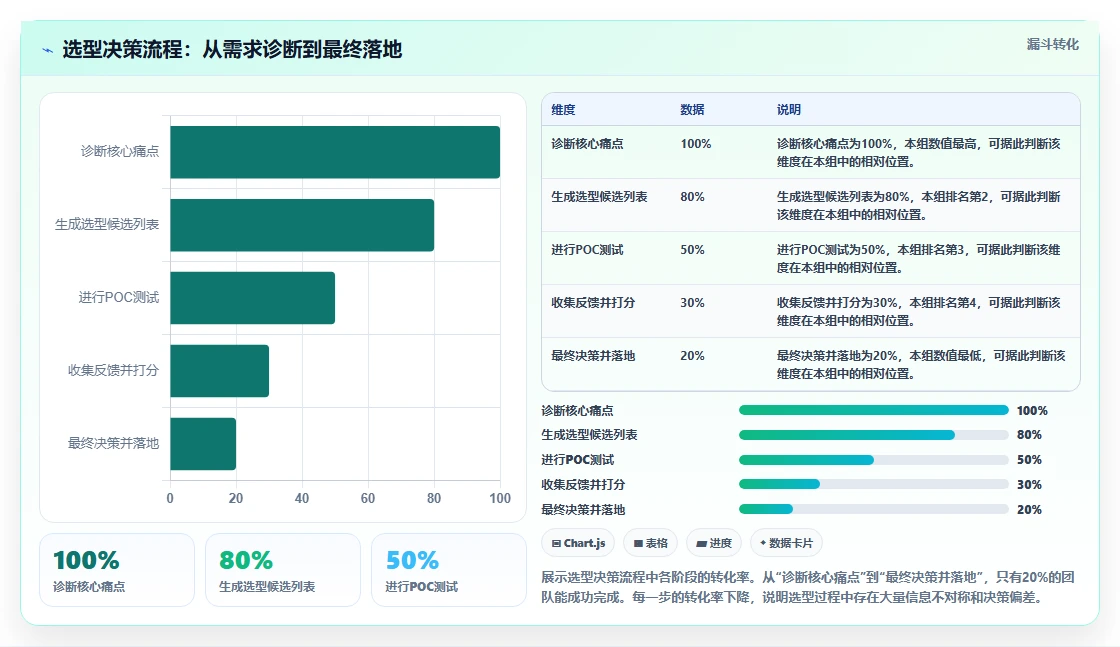Open the 80% 生成选型候选列表 data card
The height and width of the screenshot is (647, 1120).
(x=283, y=570)
